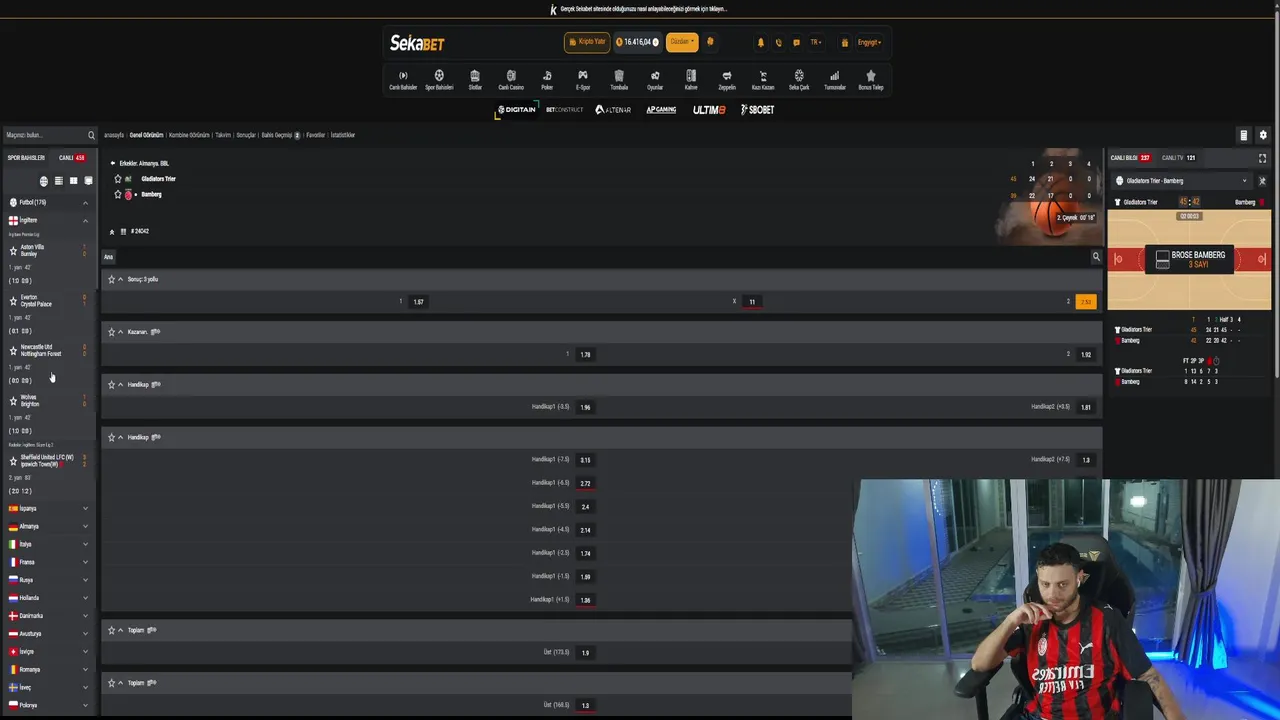Favorite the Everton - Crystal Palace match
1280x720 pixels.
[13, 301]
